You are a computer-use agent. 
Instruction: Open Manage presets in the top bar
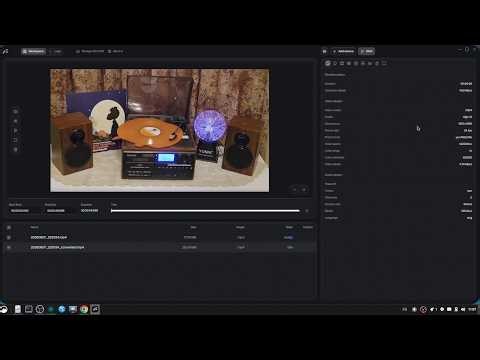90,51
